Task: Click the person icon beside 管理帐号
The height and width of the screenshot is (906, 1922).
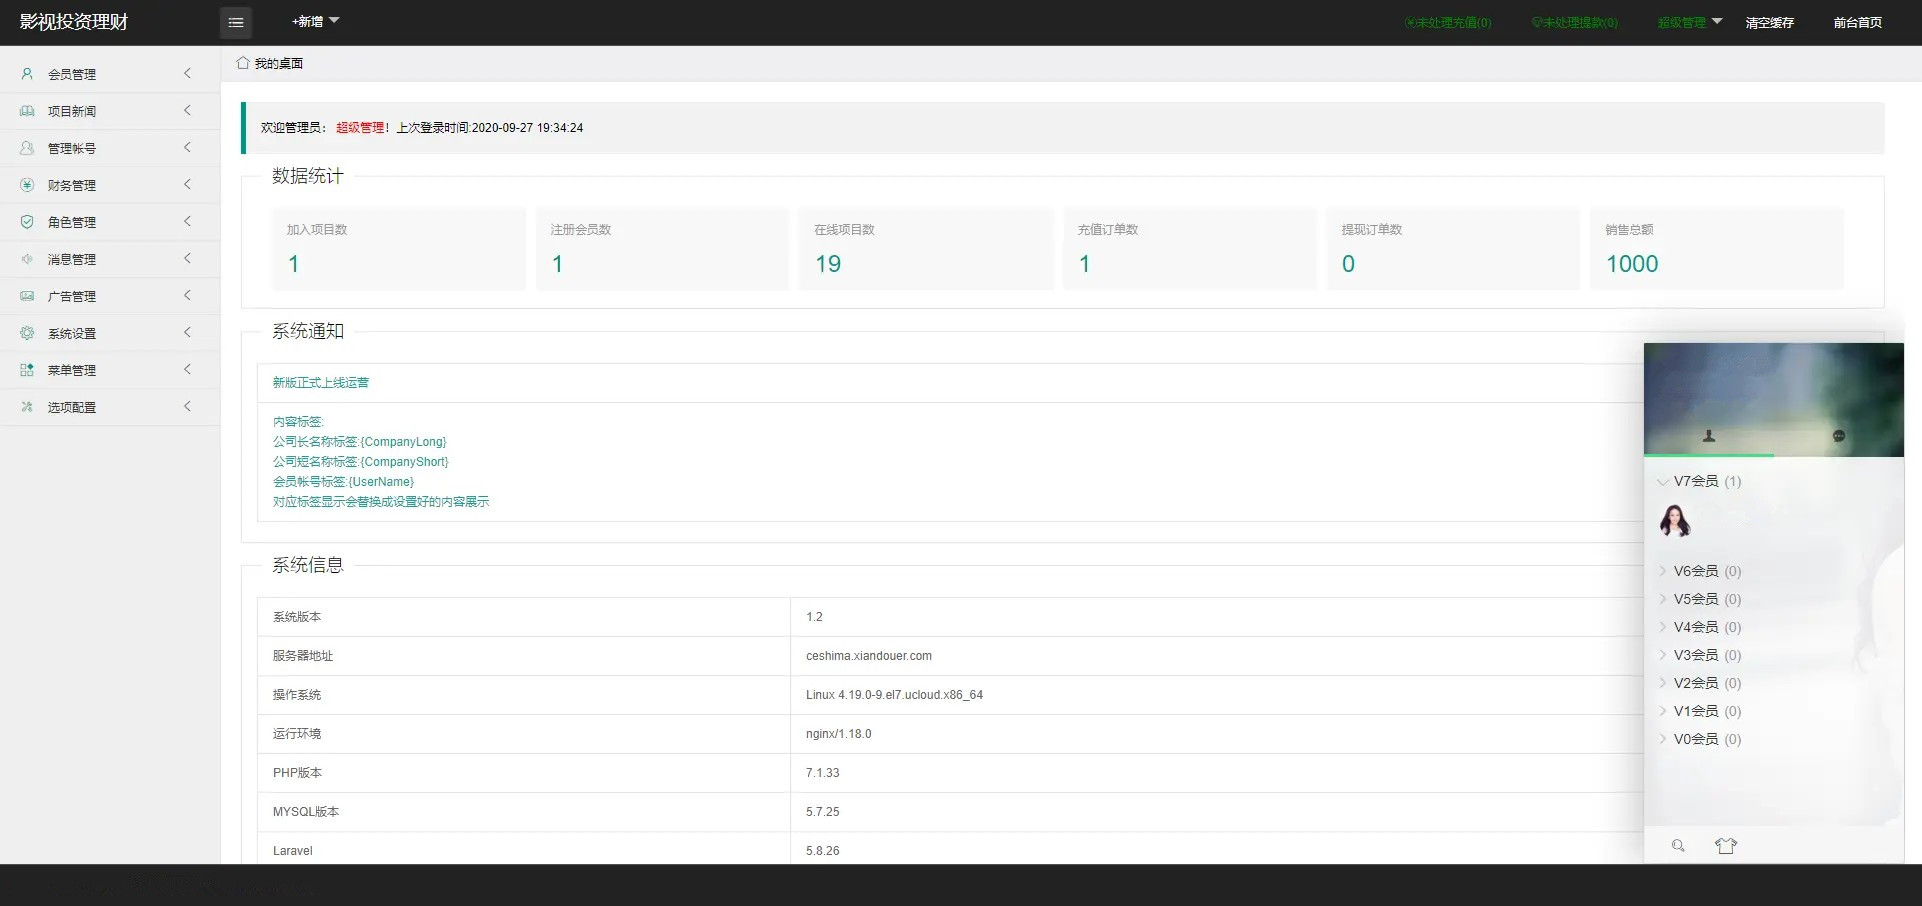Action: pos(27,148)
